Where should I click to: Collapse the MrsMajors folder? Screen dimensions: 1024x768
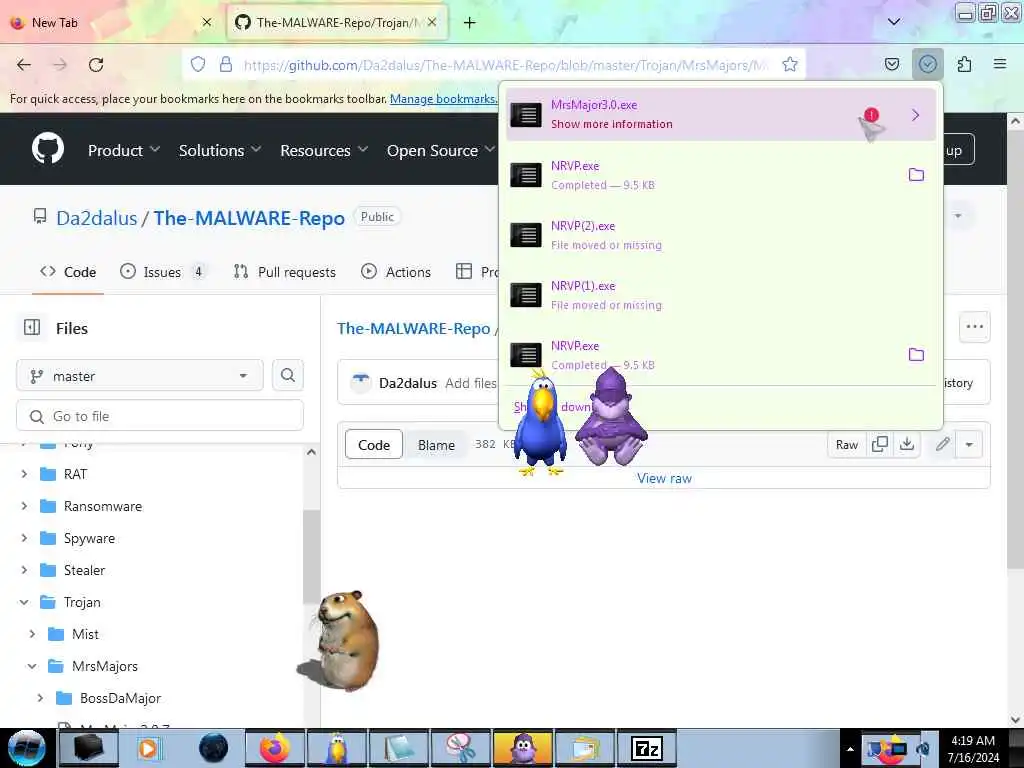click(33, 666)
